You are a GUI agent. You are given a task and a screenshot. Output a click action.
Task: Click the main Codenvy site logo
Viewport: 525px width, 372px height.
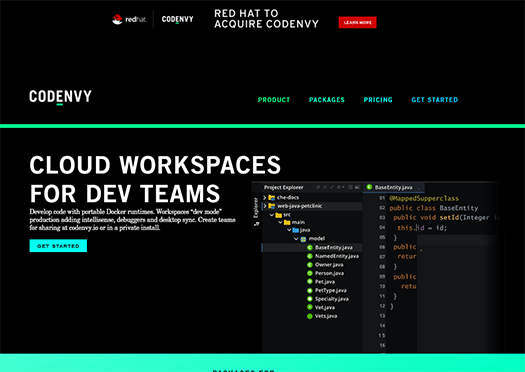click(x=60, y=97)
